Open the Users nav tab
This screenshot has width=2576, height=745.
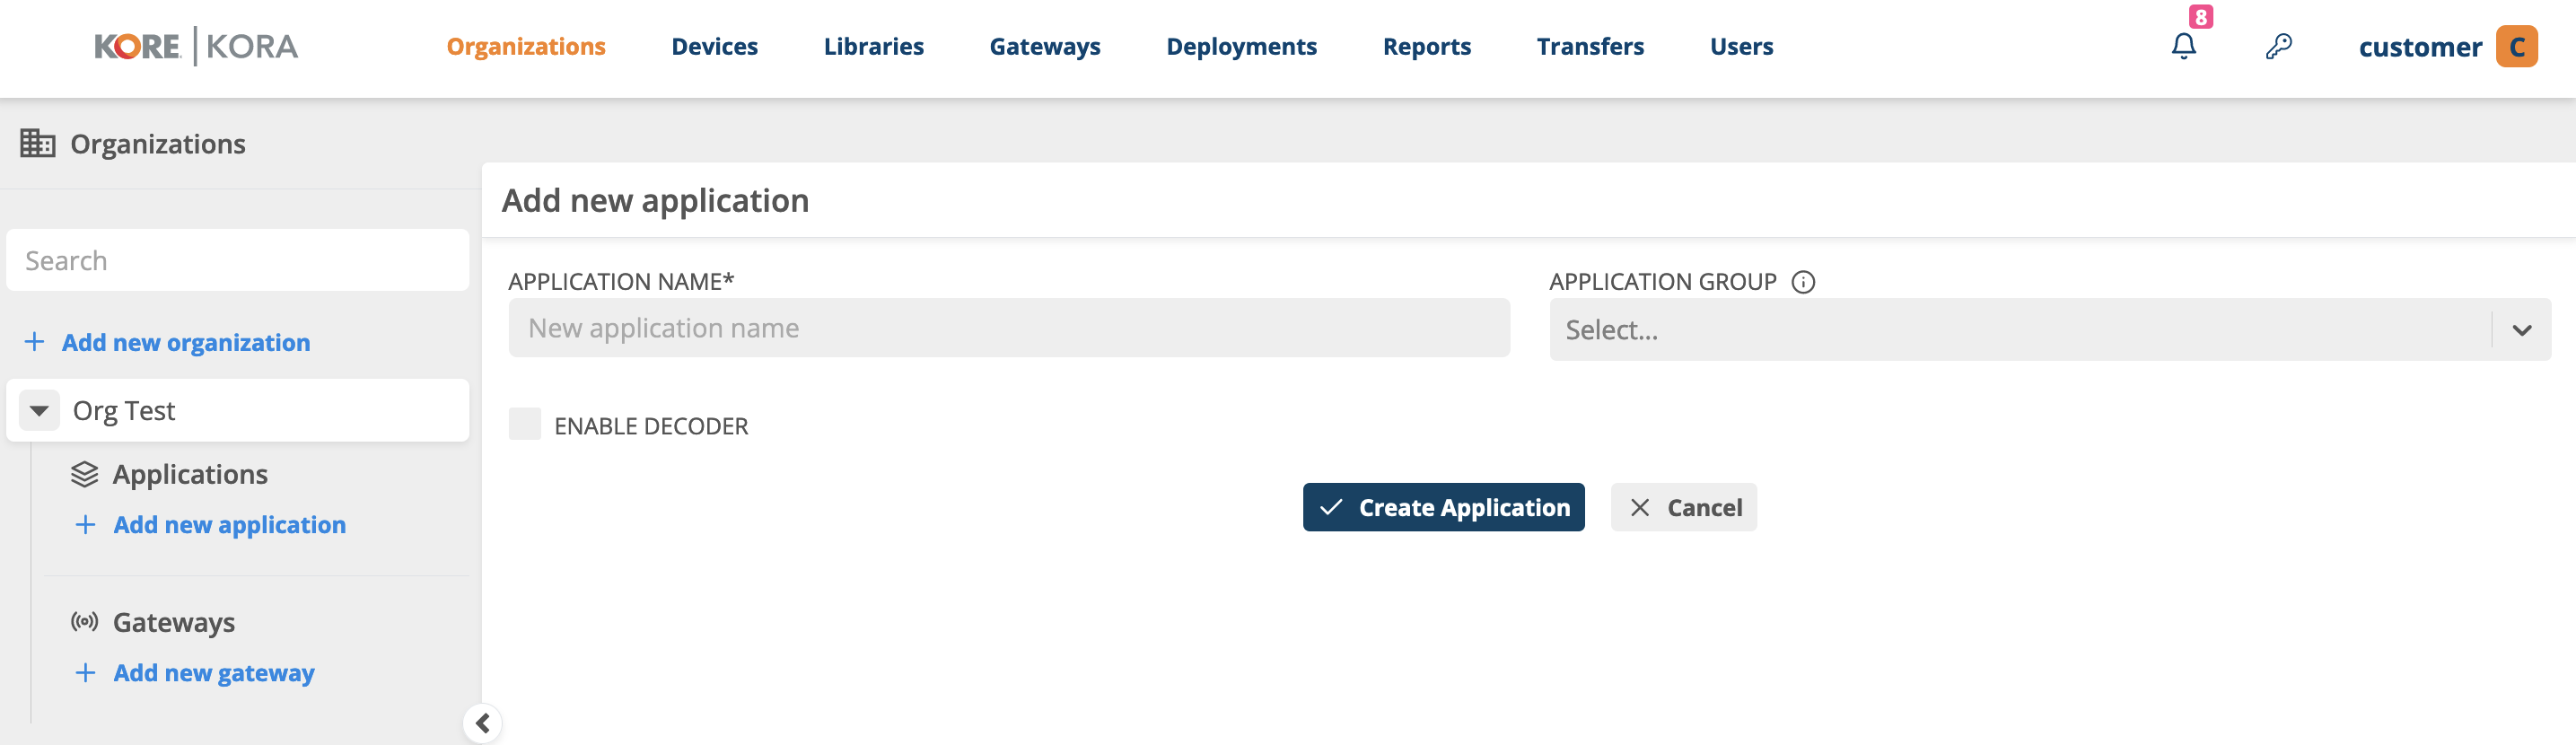1741,46
